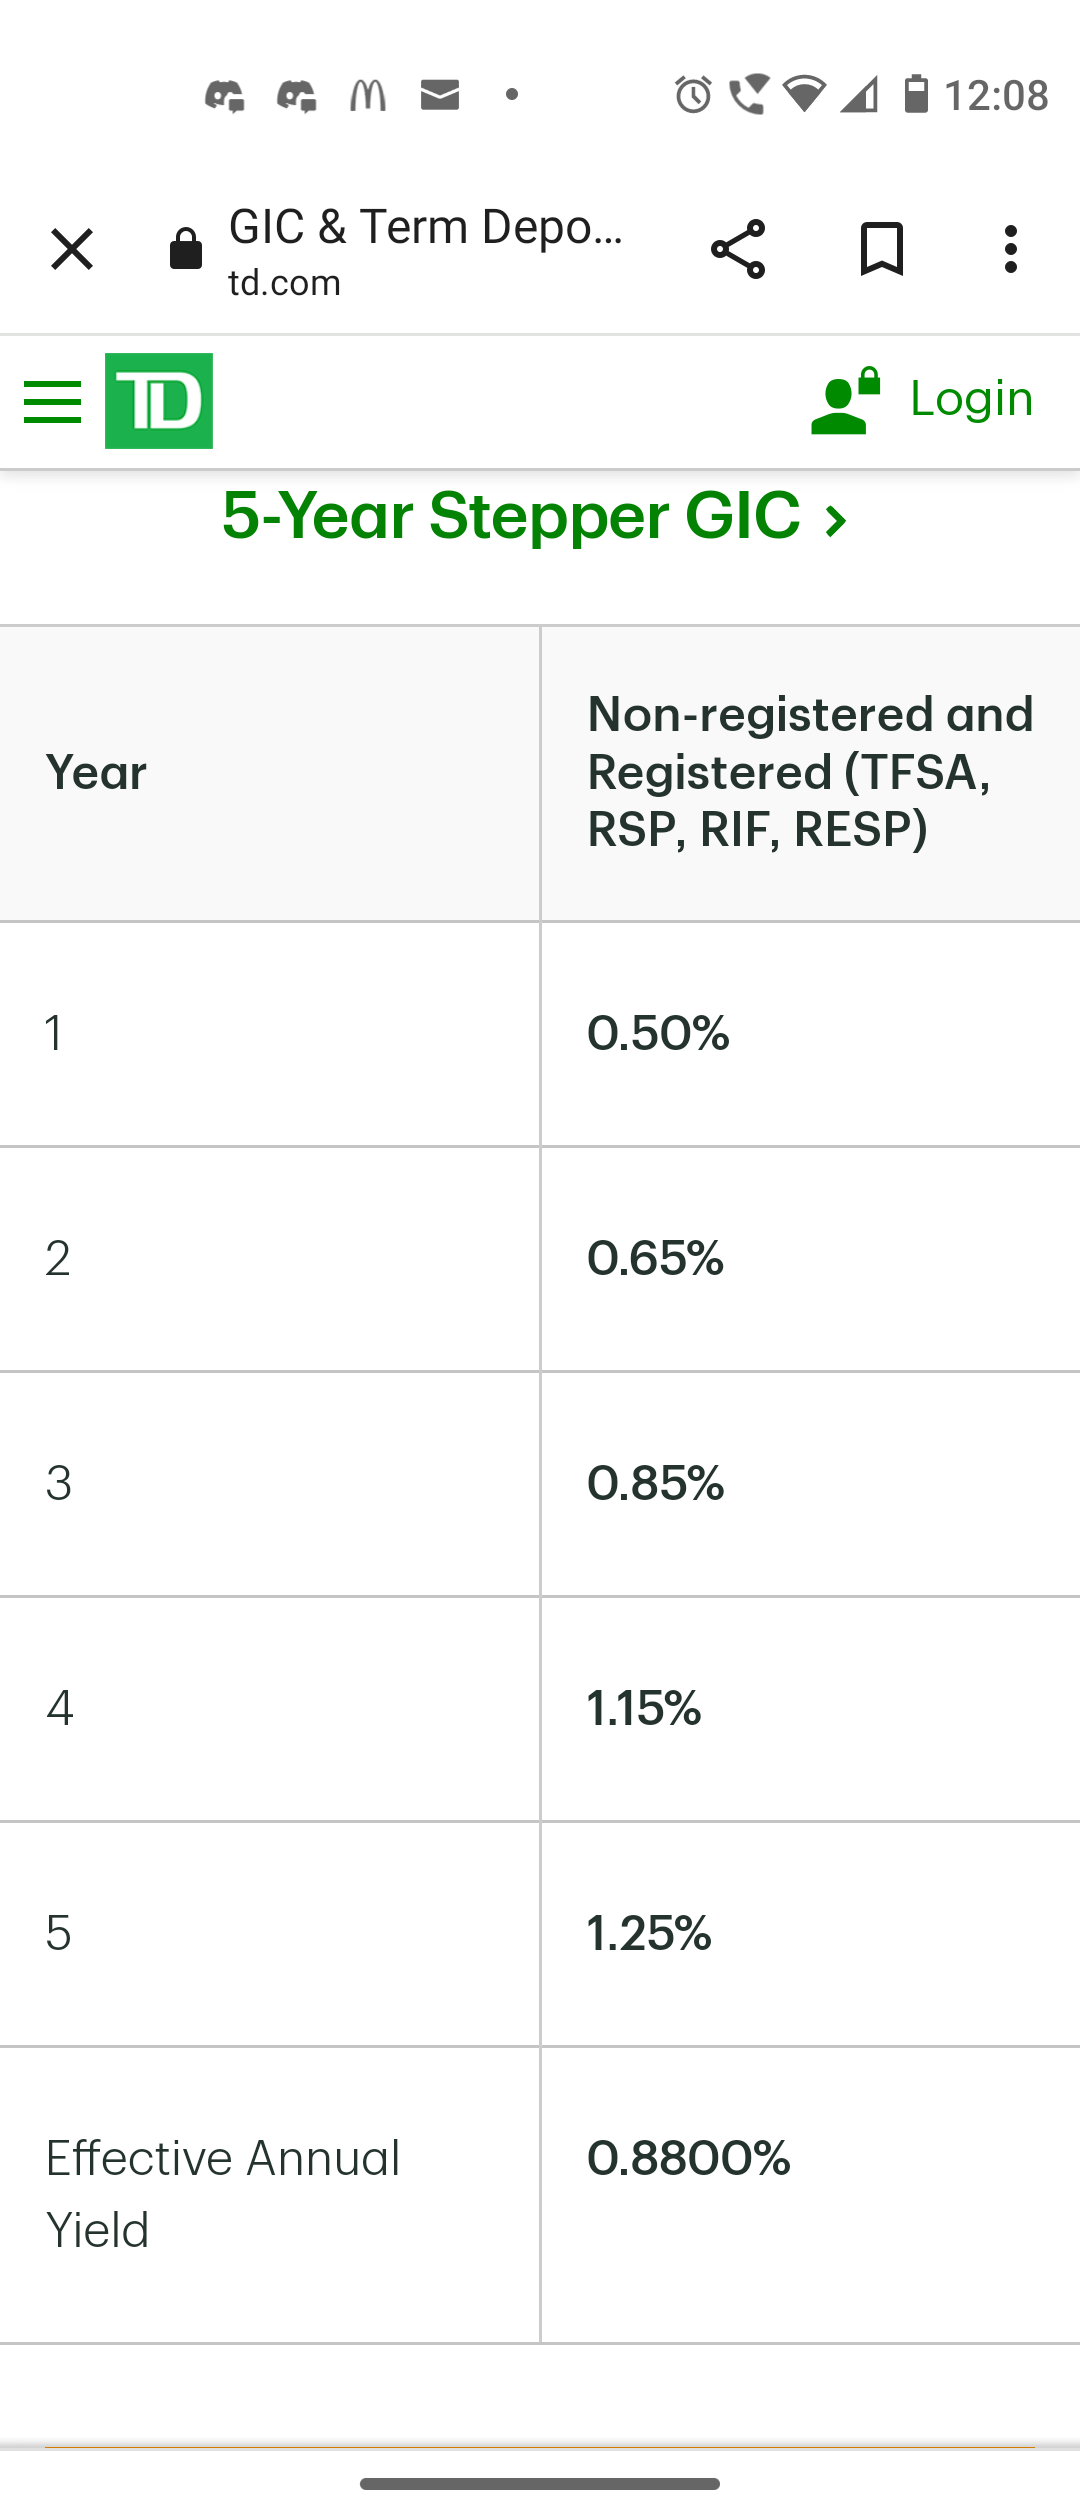Image resolution: width=1080 pixels, height=2520 pixels.
Task: Tap the TD logo
Action: [159, 401]
